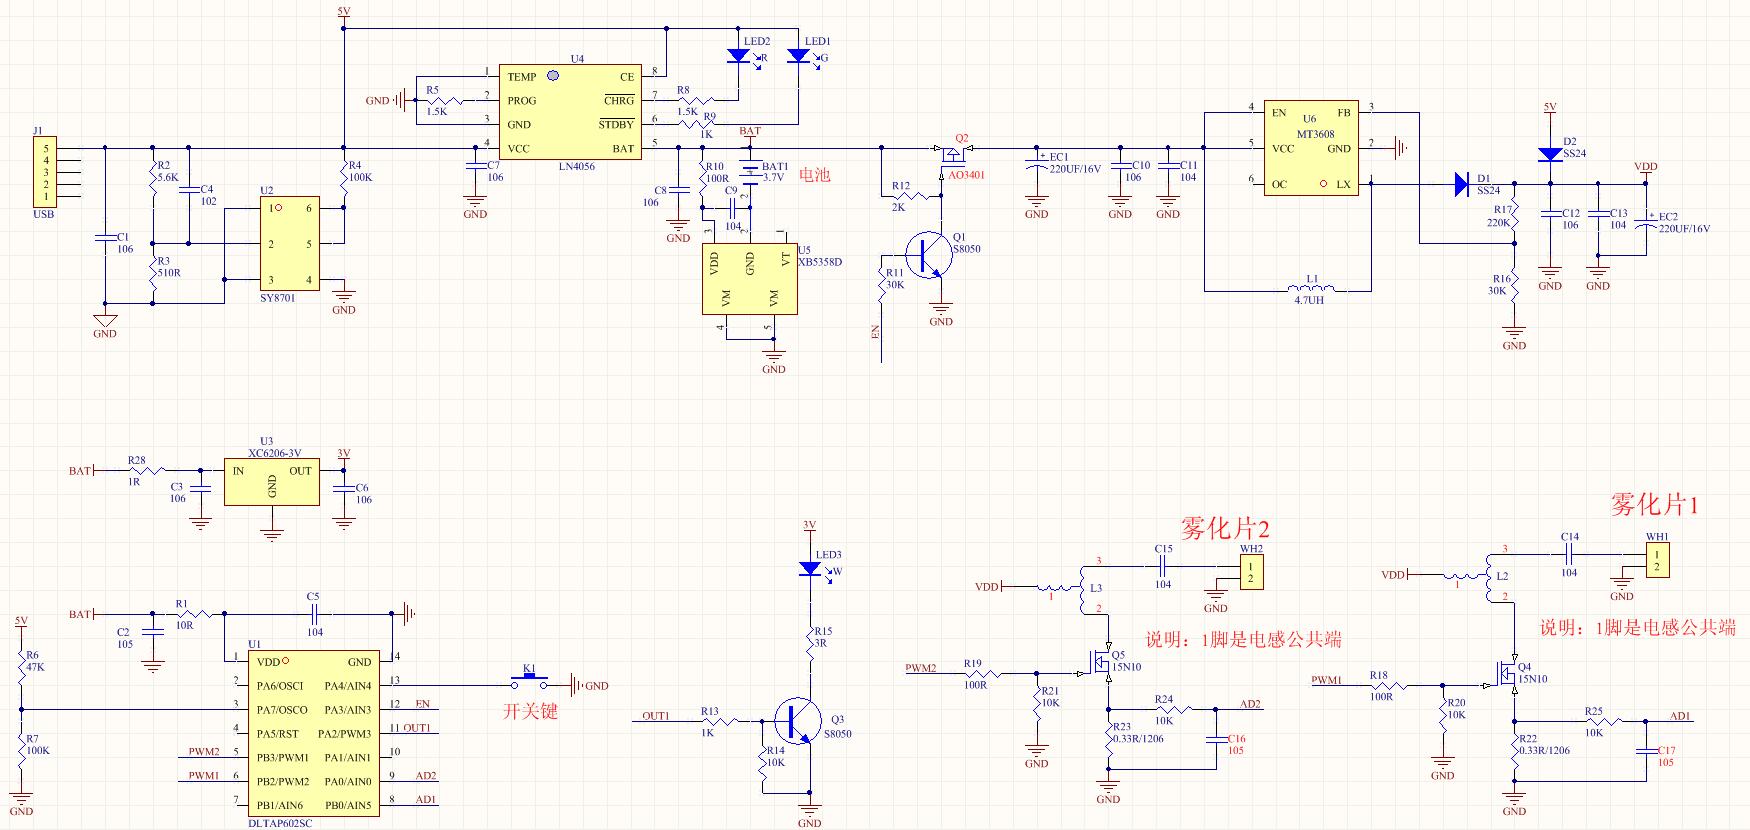Select the Q3 S8050 transistor symbol
1750x830 pixels.
796,720
